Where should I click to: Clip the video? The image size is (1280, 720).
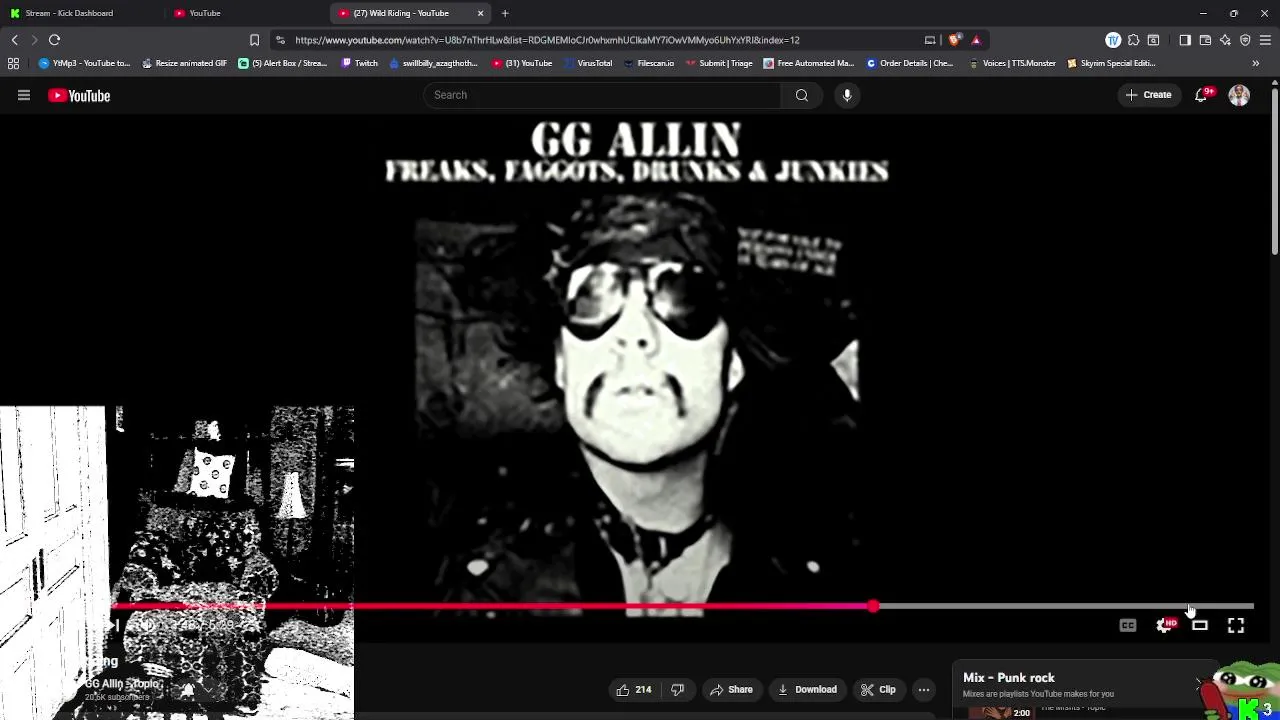878,689
